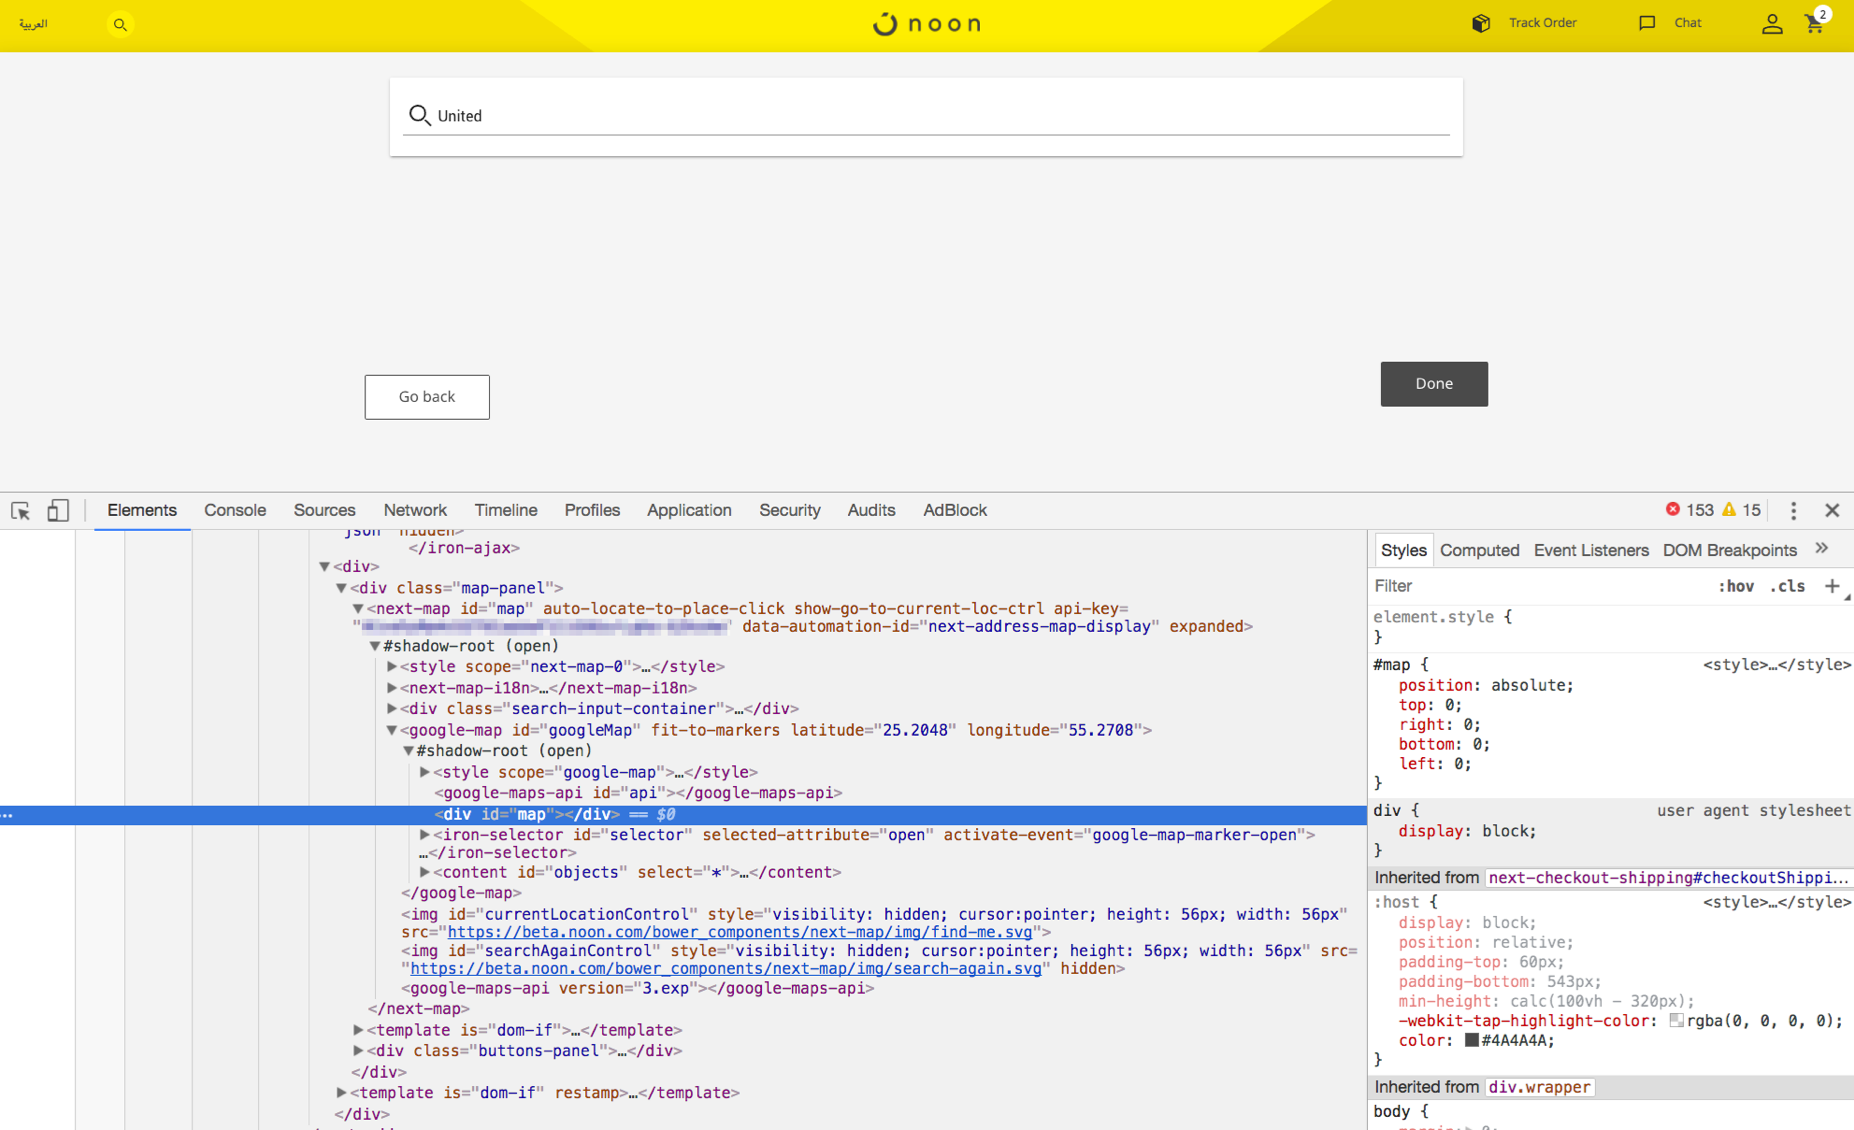Select the Computed sidebar tab
The height and width of the screenshot is (1130, 1854).
coord(1479,550)
